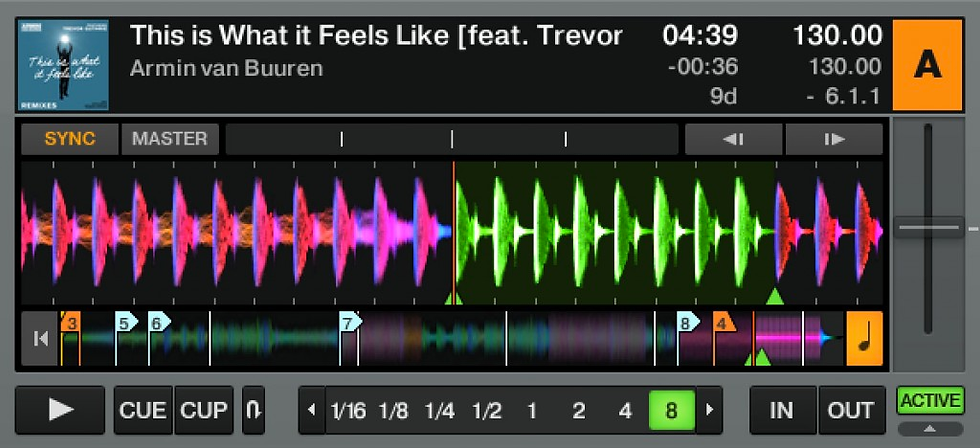Expand advanced panel with the small up arrow
This screenshot has height=448, width=980.
pyautogui.click(x=931, y=429)
